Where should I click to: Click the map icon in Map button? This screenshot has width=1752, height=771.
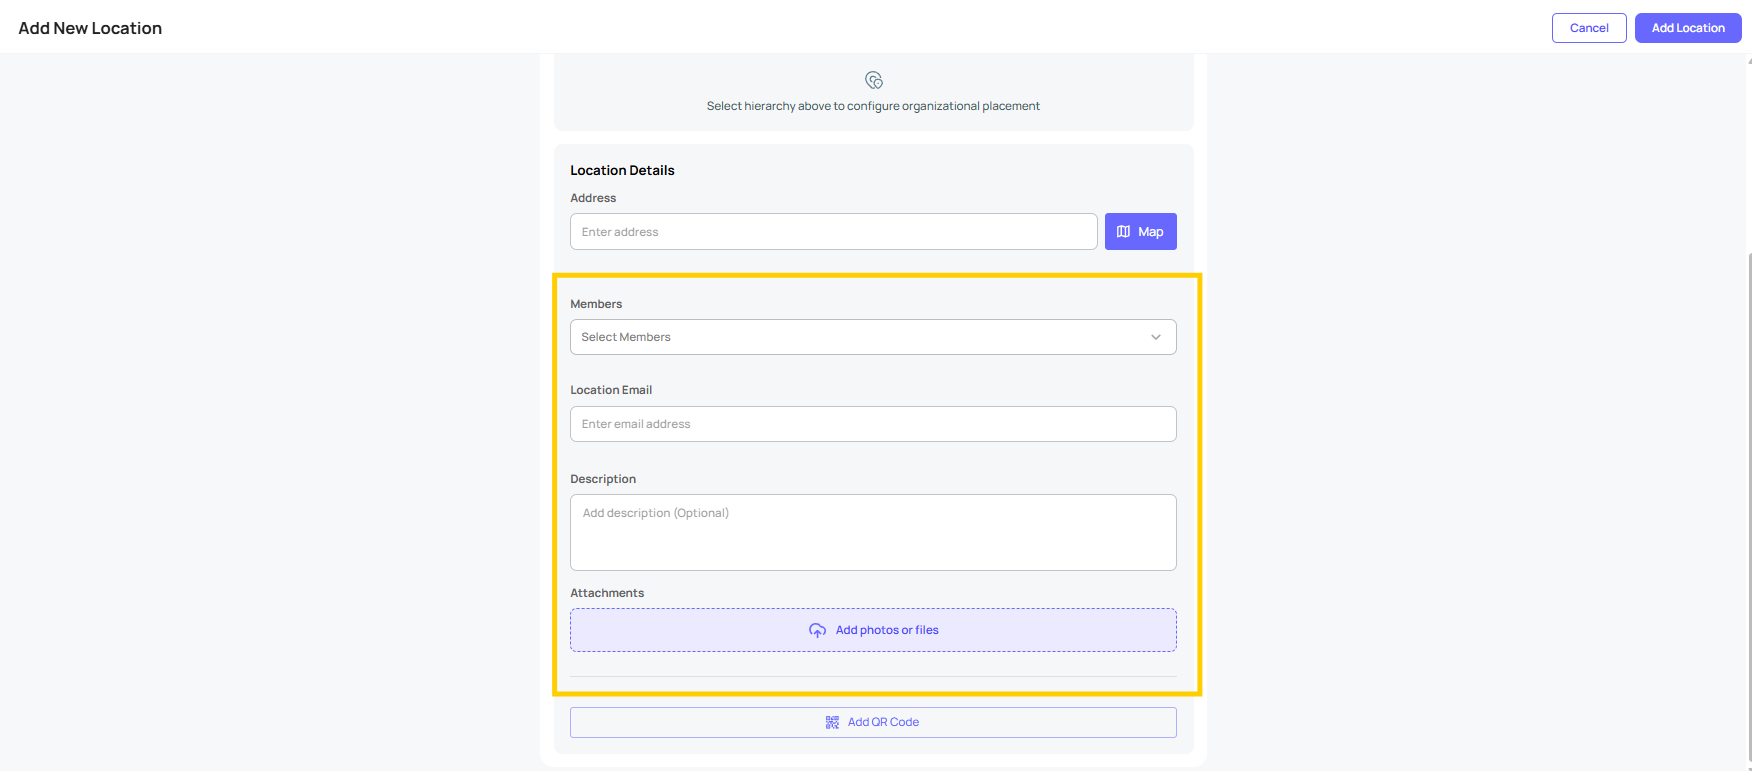coord(1123,232)
